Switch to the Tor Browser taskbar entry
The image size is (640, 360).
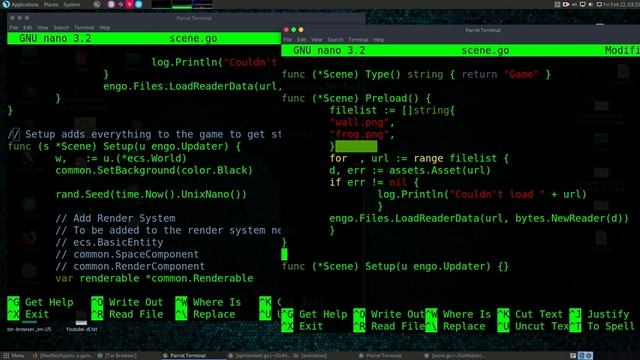point(117,356)
